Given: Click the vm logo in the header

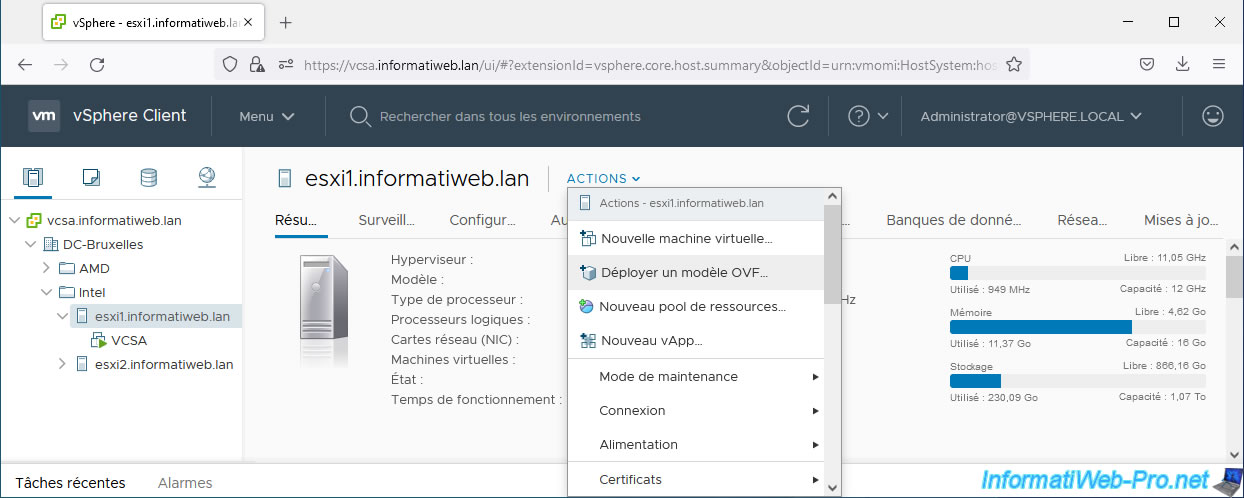Looking at the screenshot, I should point(44,116).
